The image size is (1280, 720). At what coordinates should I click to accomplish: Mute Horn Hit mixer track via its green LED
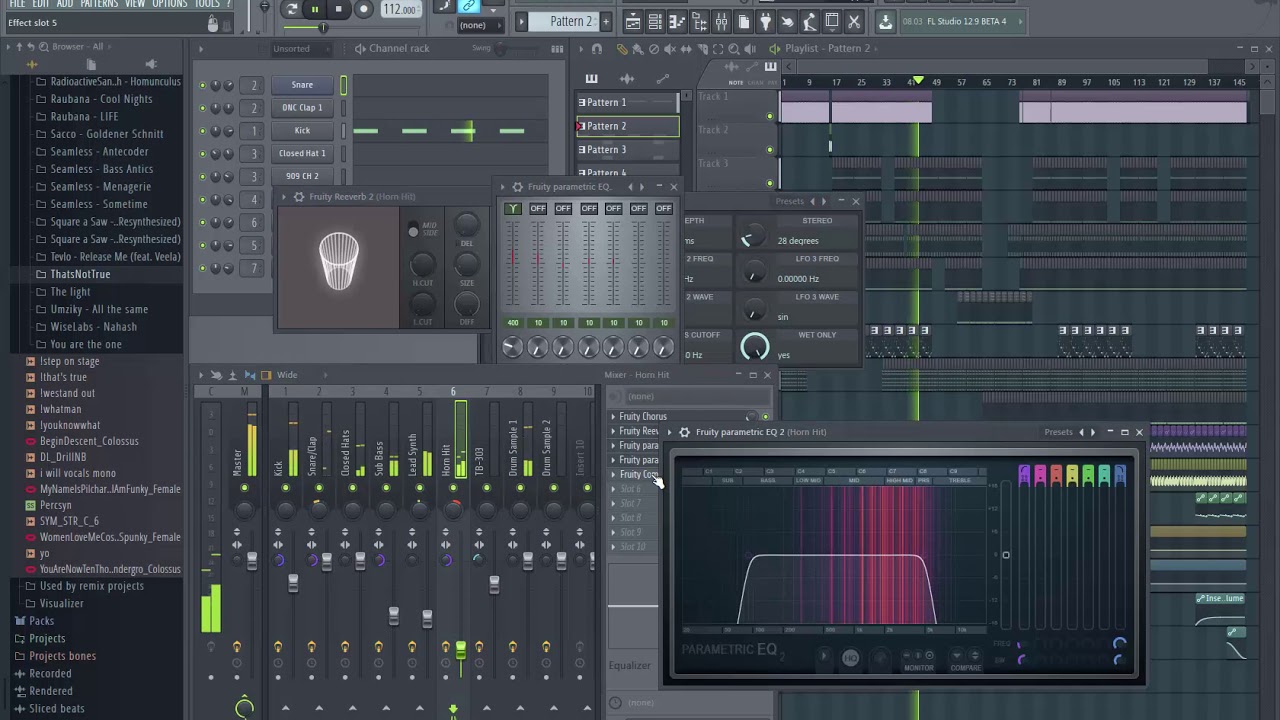[453, 488]
